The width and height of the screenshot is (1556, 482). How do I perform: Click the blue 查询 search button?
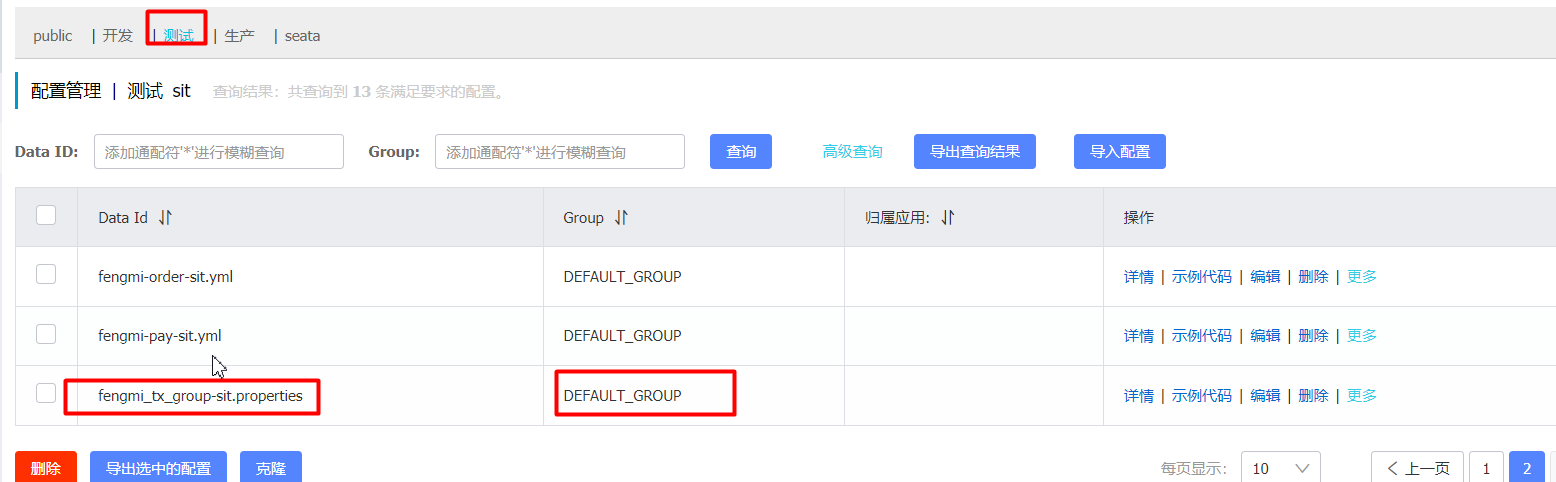740,152
